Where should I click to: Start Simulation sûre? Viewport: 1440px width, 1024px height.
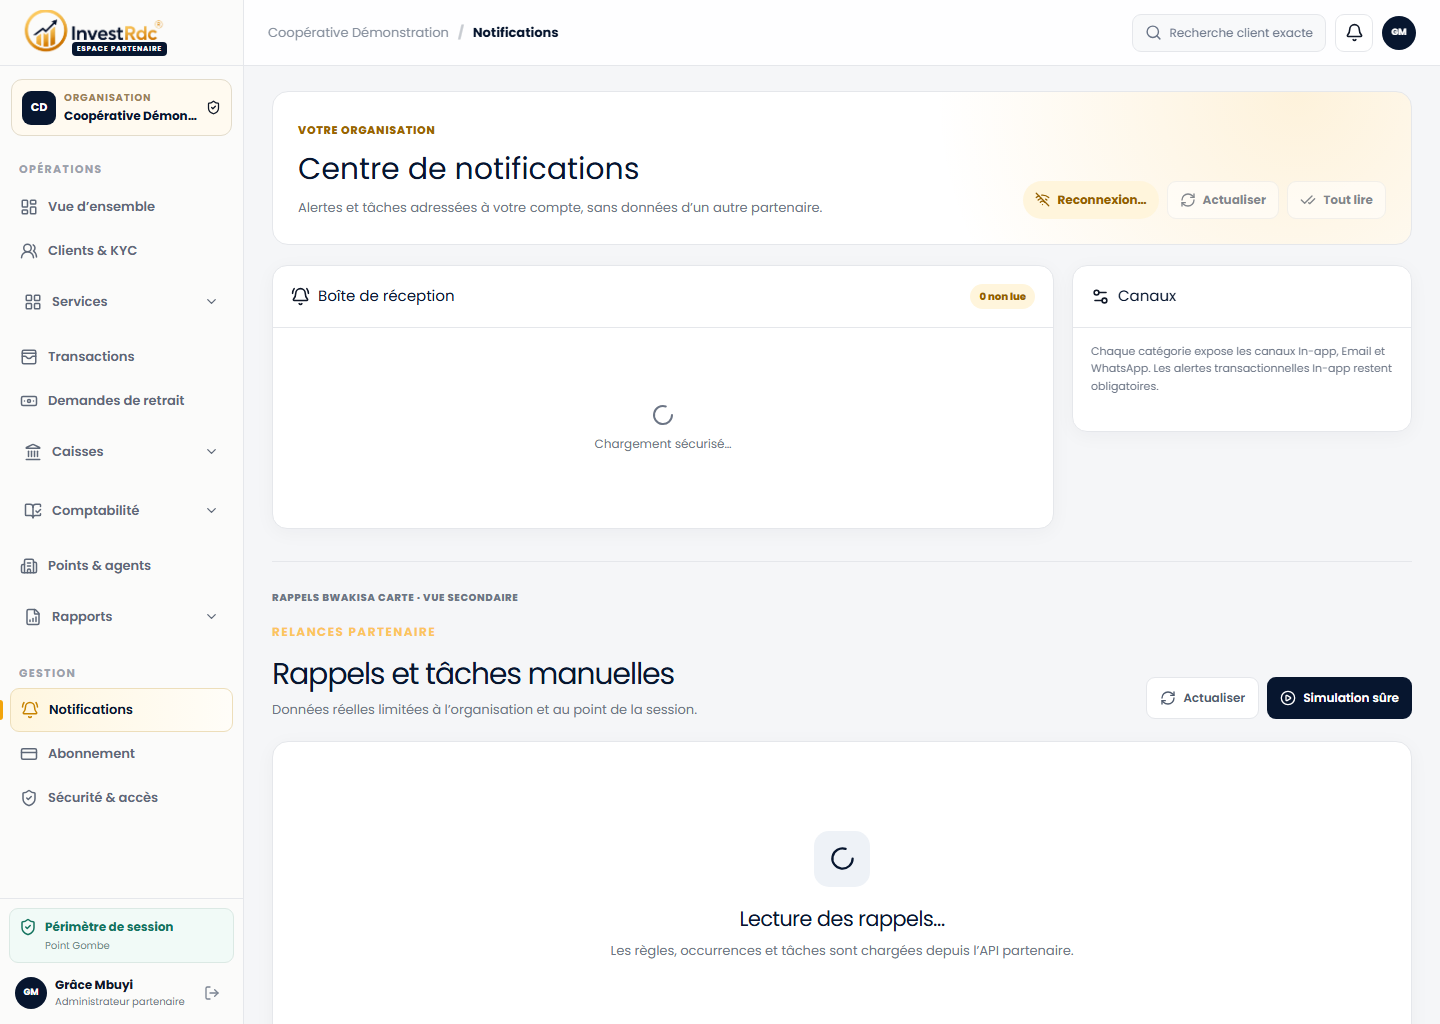[x=1339, y=698]
